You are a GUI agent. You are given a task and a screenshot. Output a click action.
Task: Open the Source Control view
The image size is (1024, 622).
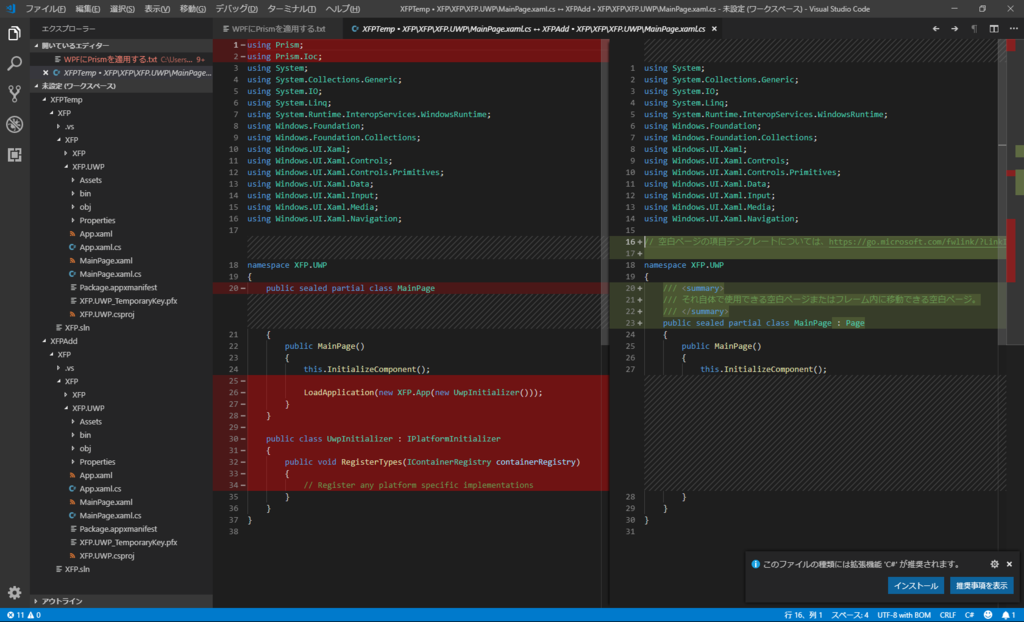point(14,94)
